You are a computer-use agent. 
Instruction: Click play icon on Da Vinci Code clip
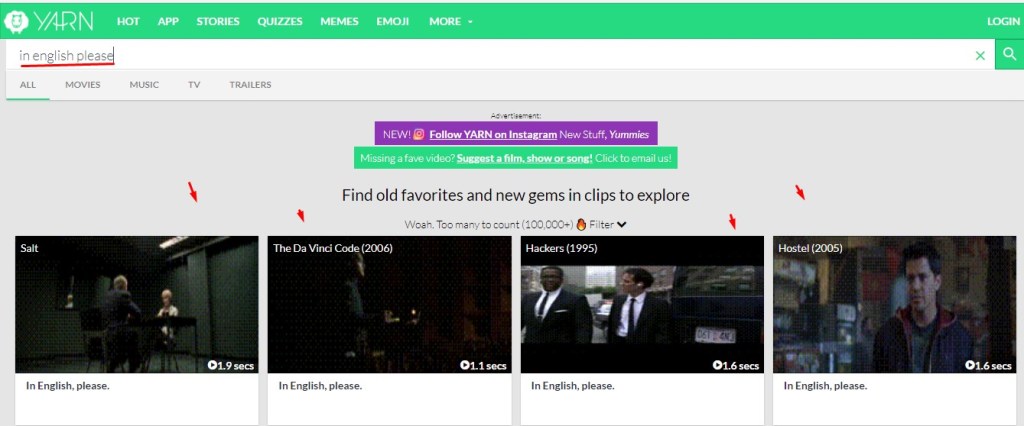[465, 366]
